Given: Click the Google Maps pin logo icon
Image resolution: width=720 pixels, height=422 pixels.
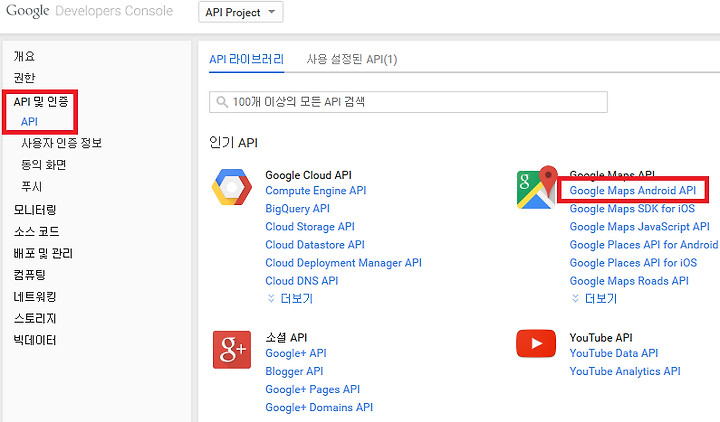Looking at the screenshot, I should [x=537, y=188].
